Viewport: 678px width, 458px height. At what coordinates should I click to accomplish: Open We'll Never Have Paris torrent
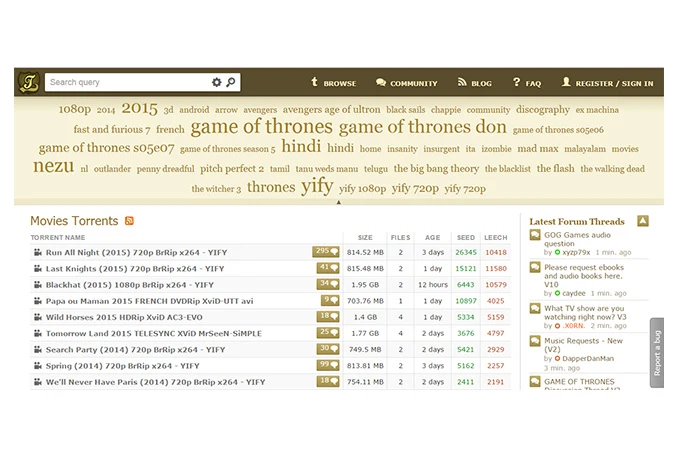[x=156, y=382]
